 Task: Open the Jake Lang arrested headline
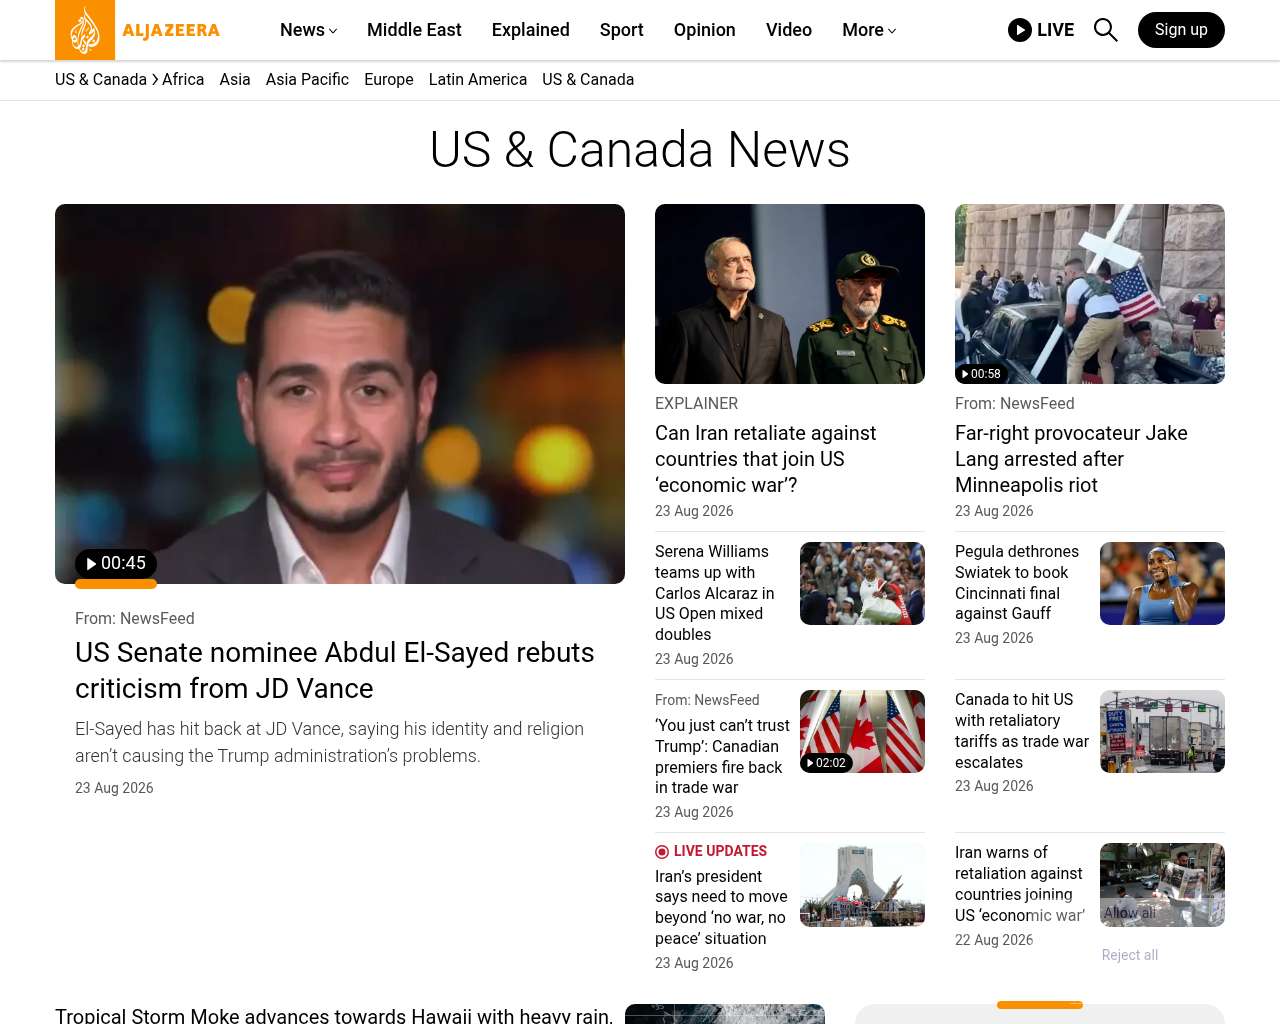pyautogui.click(x=1071, y=459)
